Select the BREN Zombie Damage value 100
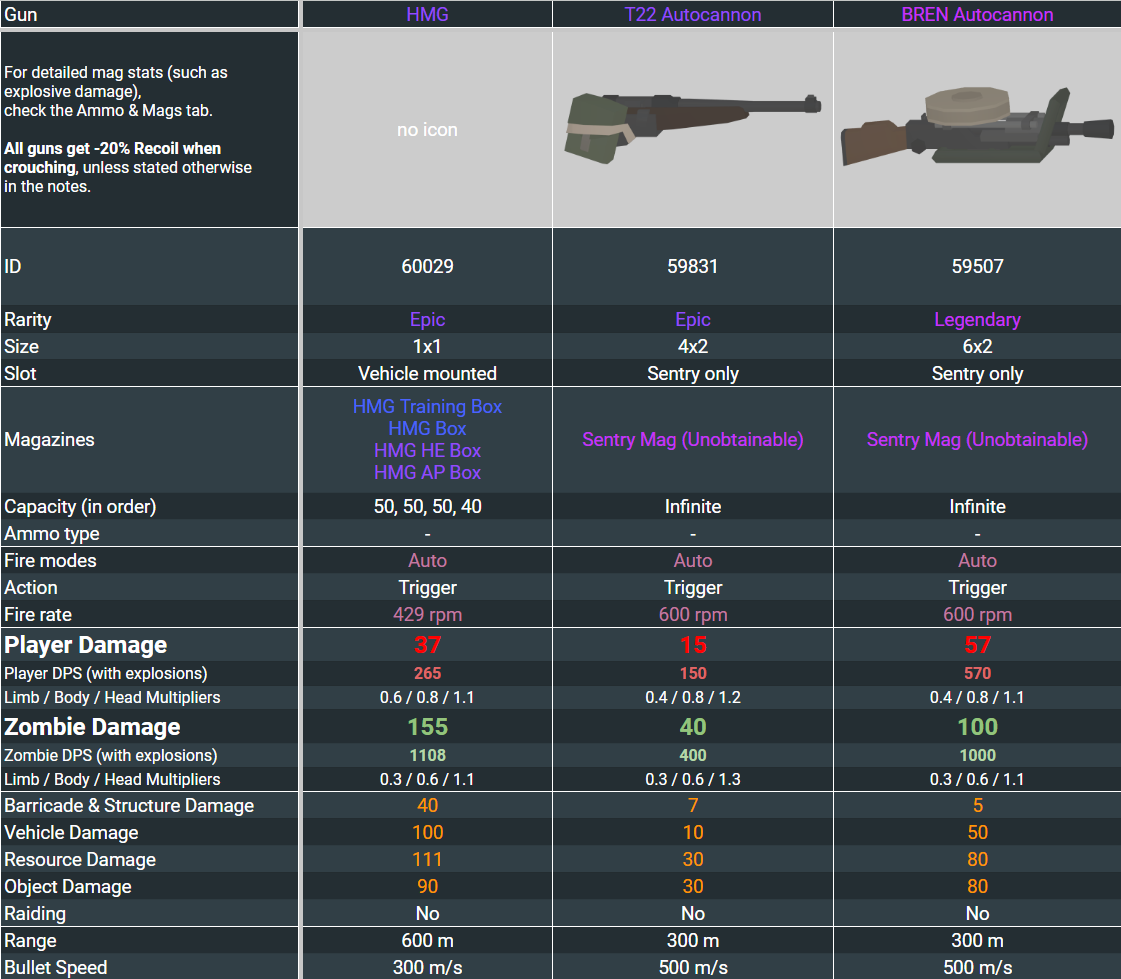Image resolution: width=1121 pixels, height=979 pixels. 977,727
